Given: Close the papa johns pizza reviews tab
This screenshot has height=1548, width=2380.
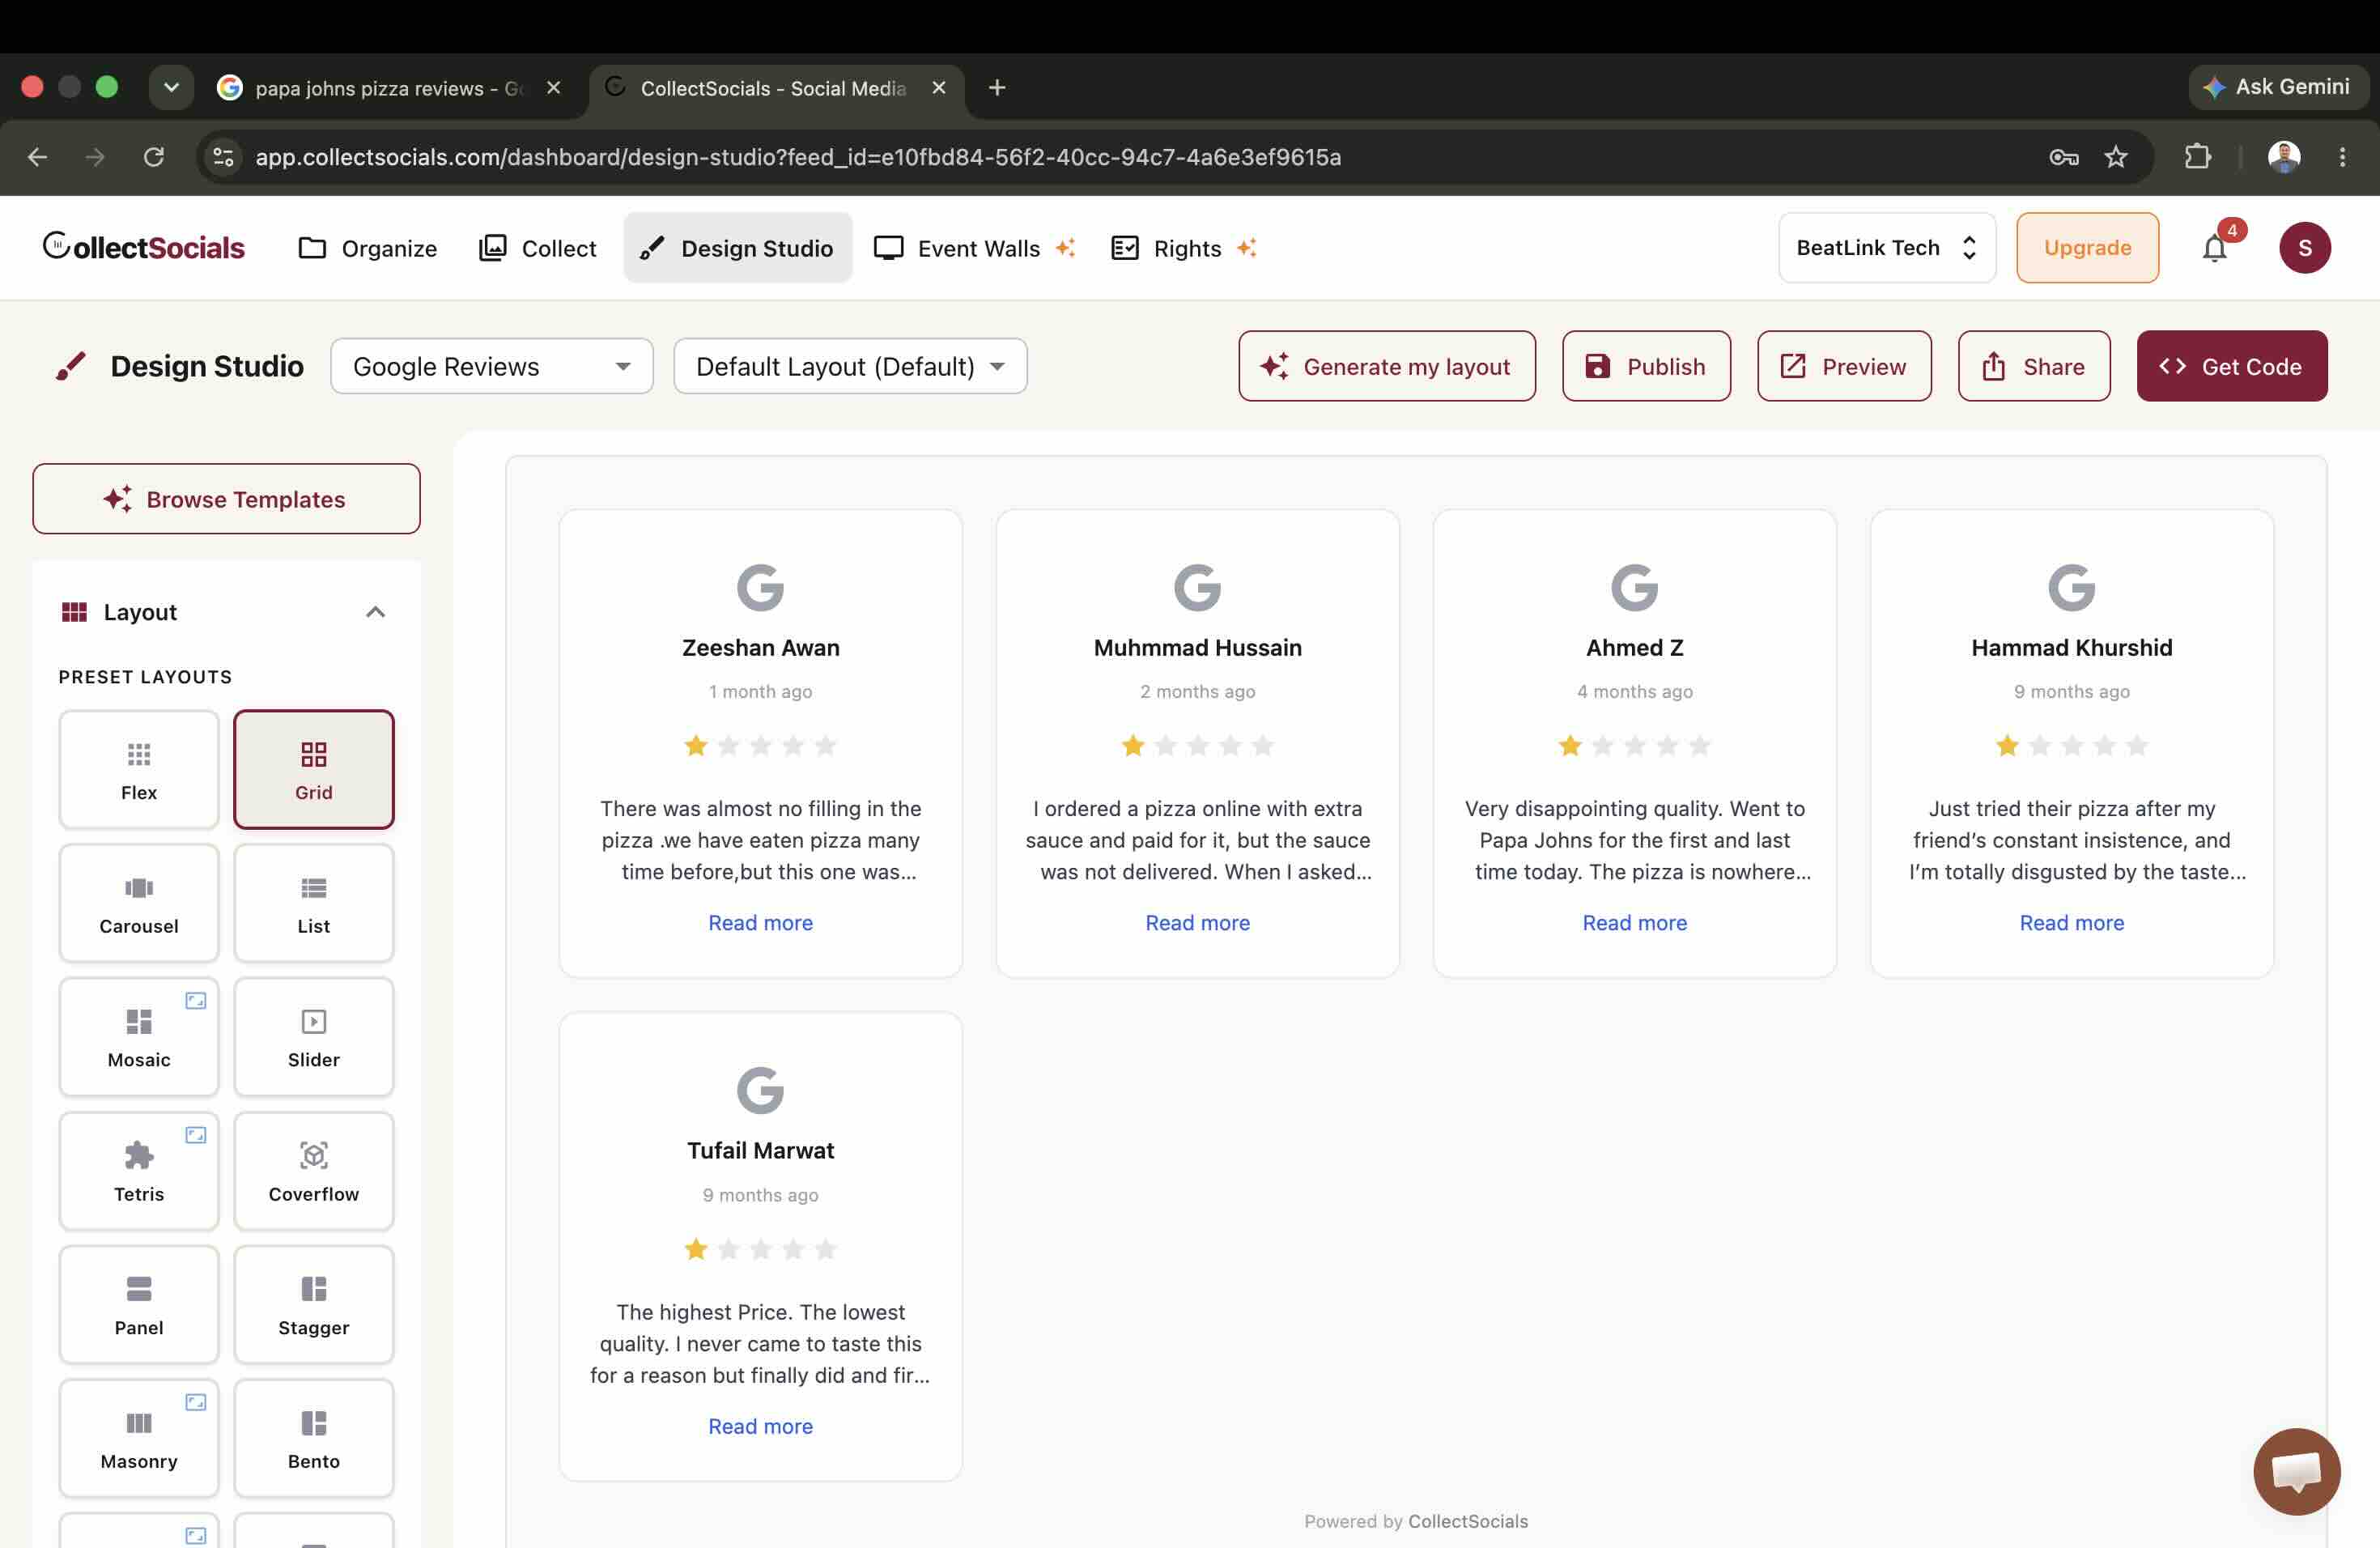Looking at the screenshot, I should pos(553,88).
